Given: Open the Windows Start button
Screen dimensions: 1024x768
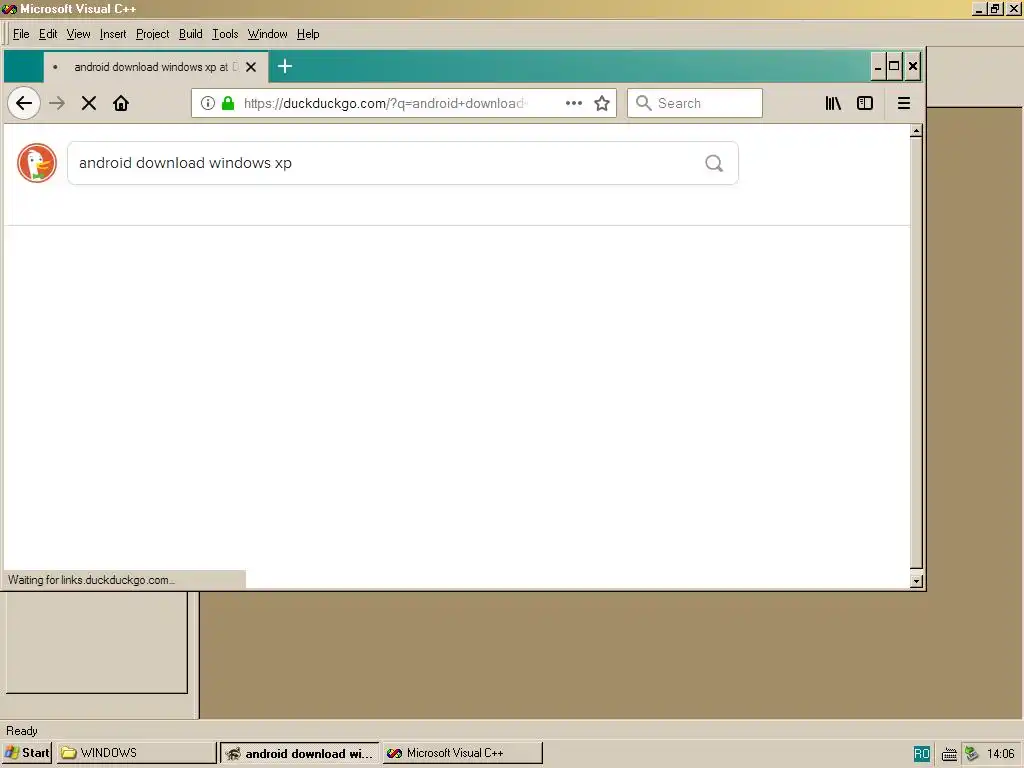Looking at the screenshot, I should coord(27,753).
